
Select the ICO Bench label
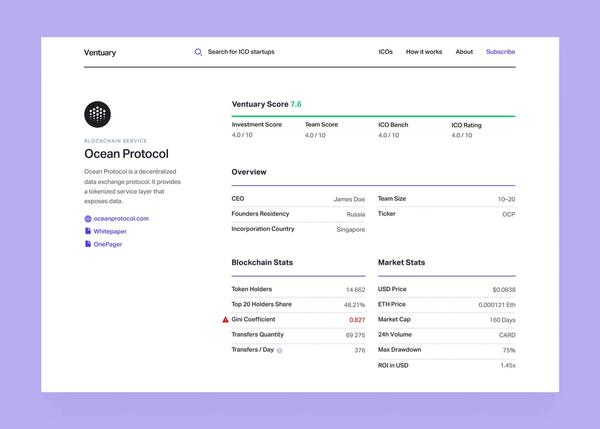pyautogui.click(x=393, y=125)
